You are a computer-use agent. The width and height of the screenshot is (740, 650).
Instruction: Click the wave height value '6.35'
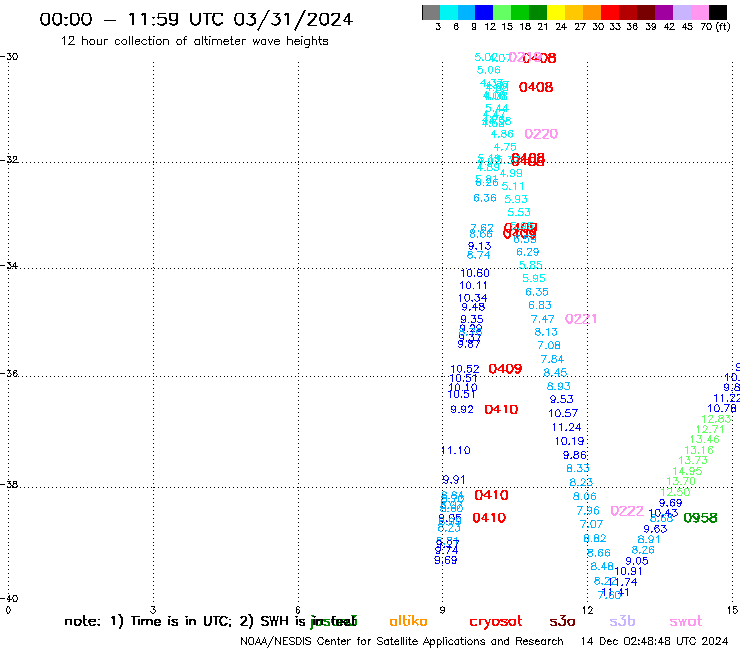[537, 292]
